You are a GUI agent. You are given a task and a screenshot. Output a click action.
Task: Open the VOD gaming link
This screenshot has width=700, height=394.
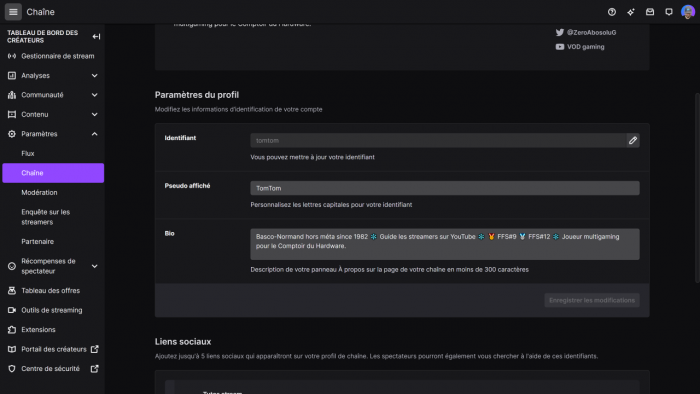point(585,46)
